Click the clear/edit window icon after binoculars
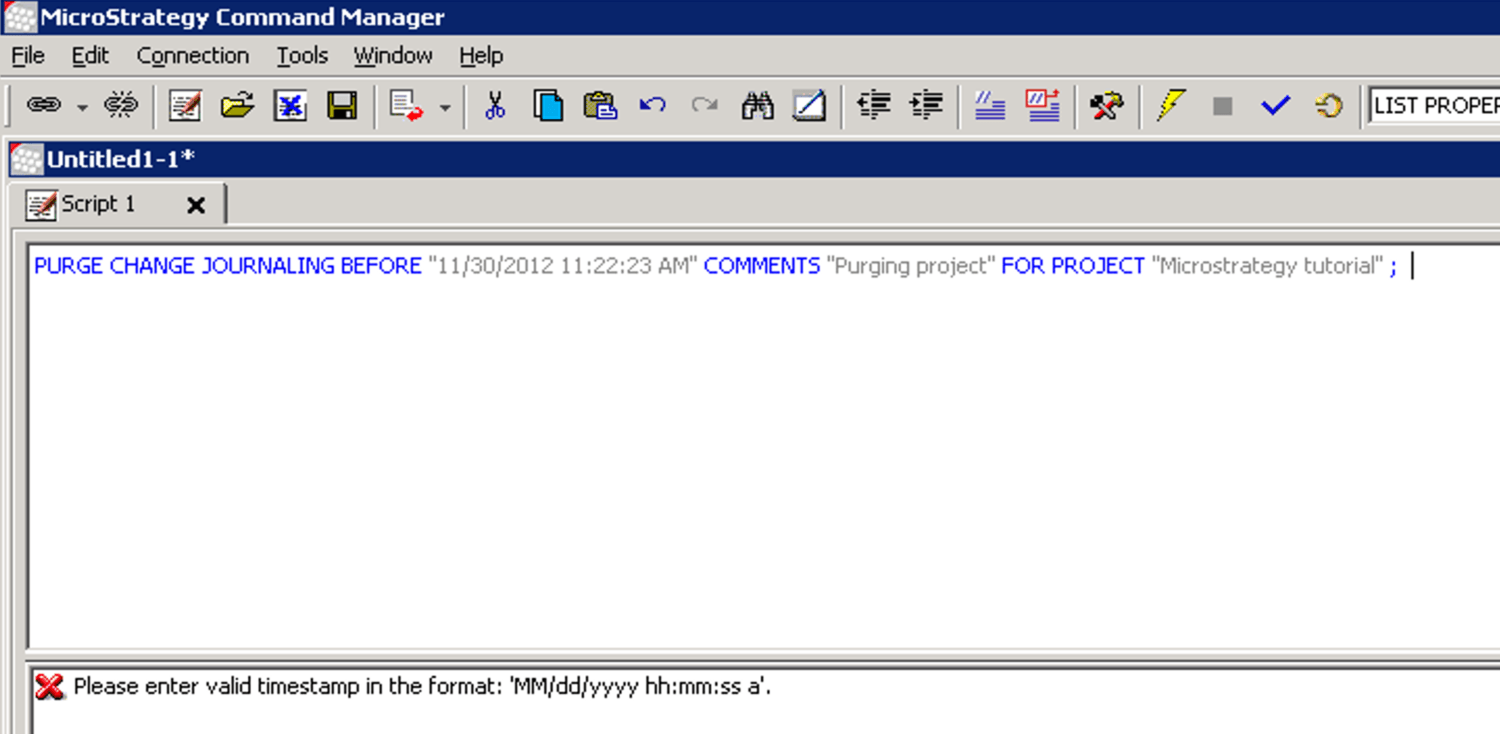 809,105
